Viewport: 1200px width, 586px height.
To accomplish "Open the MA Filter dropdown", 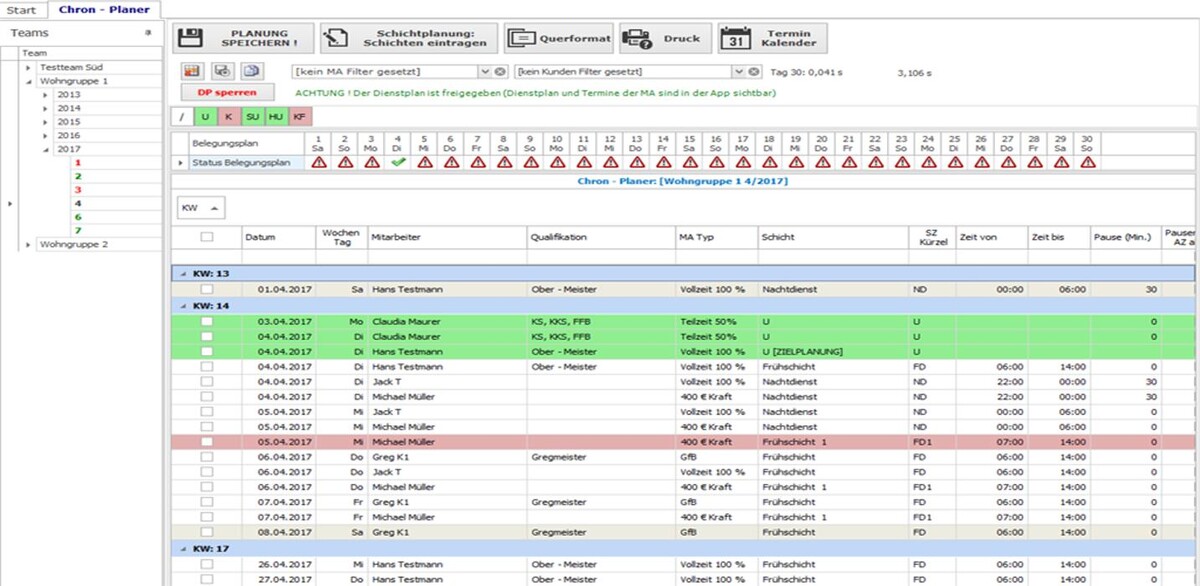I will [x=483, y=72].
